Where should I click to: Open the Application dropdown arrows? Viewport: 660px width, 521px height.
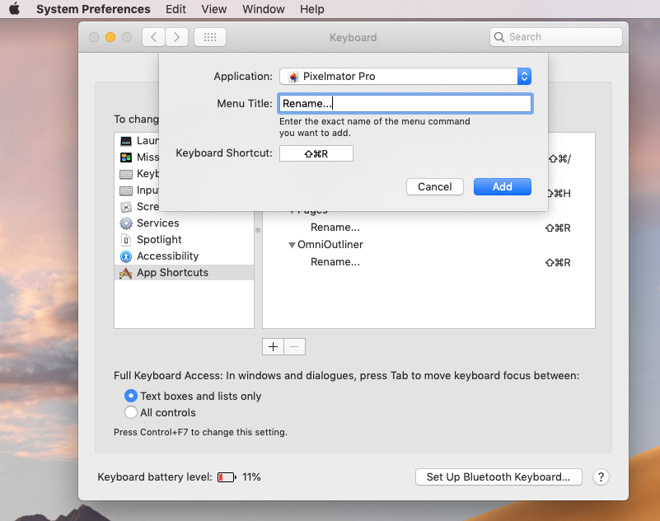point(524,76)
